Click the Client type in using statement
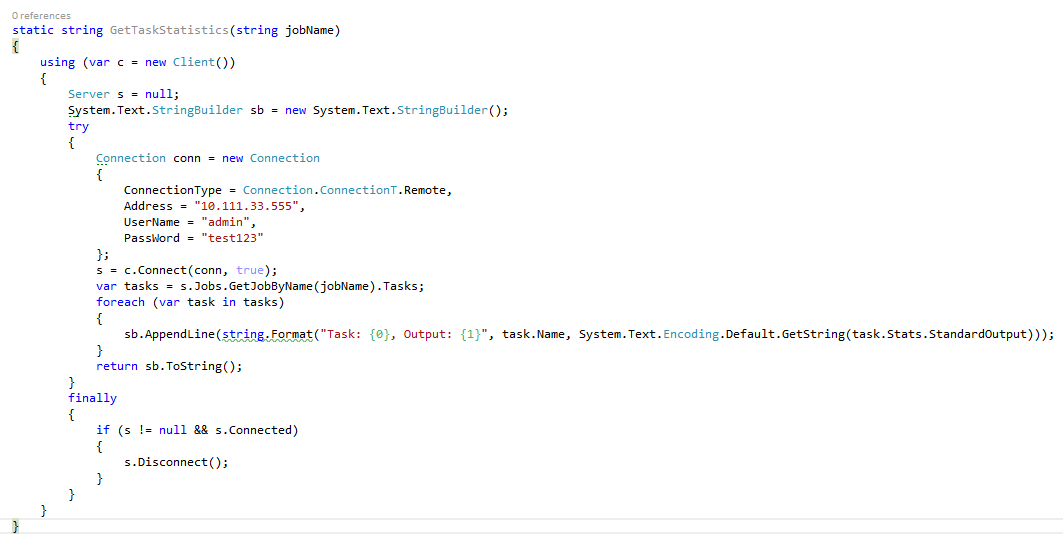Screen dimensions: 1063x547 point(195,62)
